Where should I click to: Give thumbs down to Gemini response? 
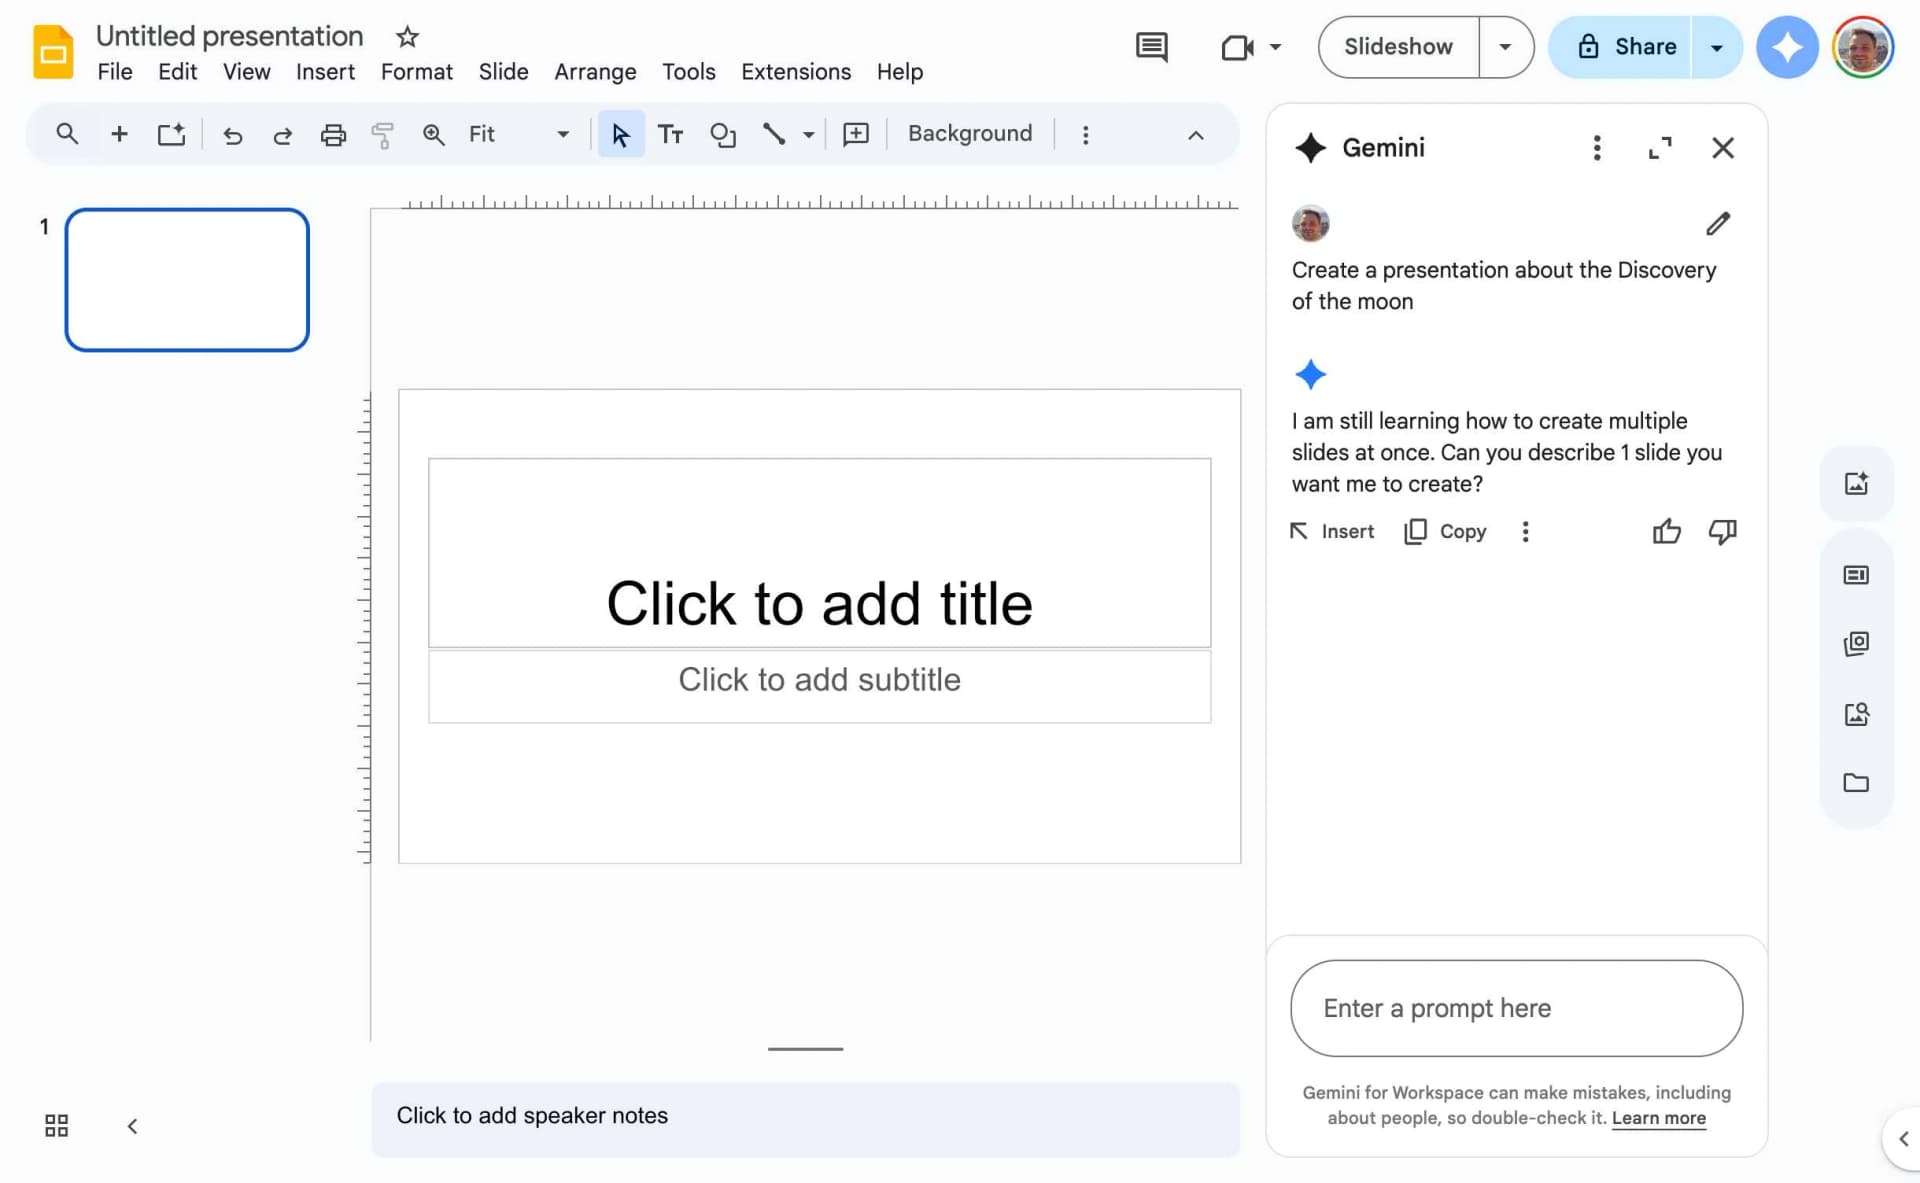(1722, 531)
